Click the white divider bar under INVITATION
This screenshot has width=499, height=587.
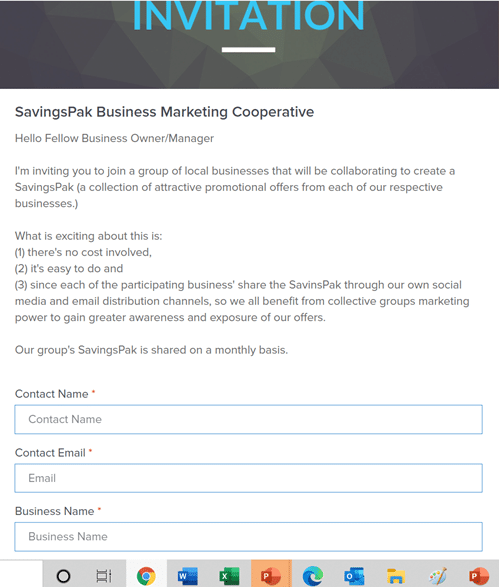249,50
